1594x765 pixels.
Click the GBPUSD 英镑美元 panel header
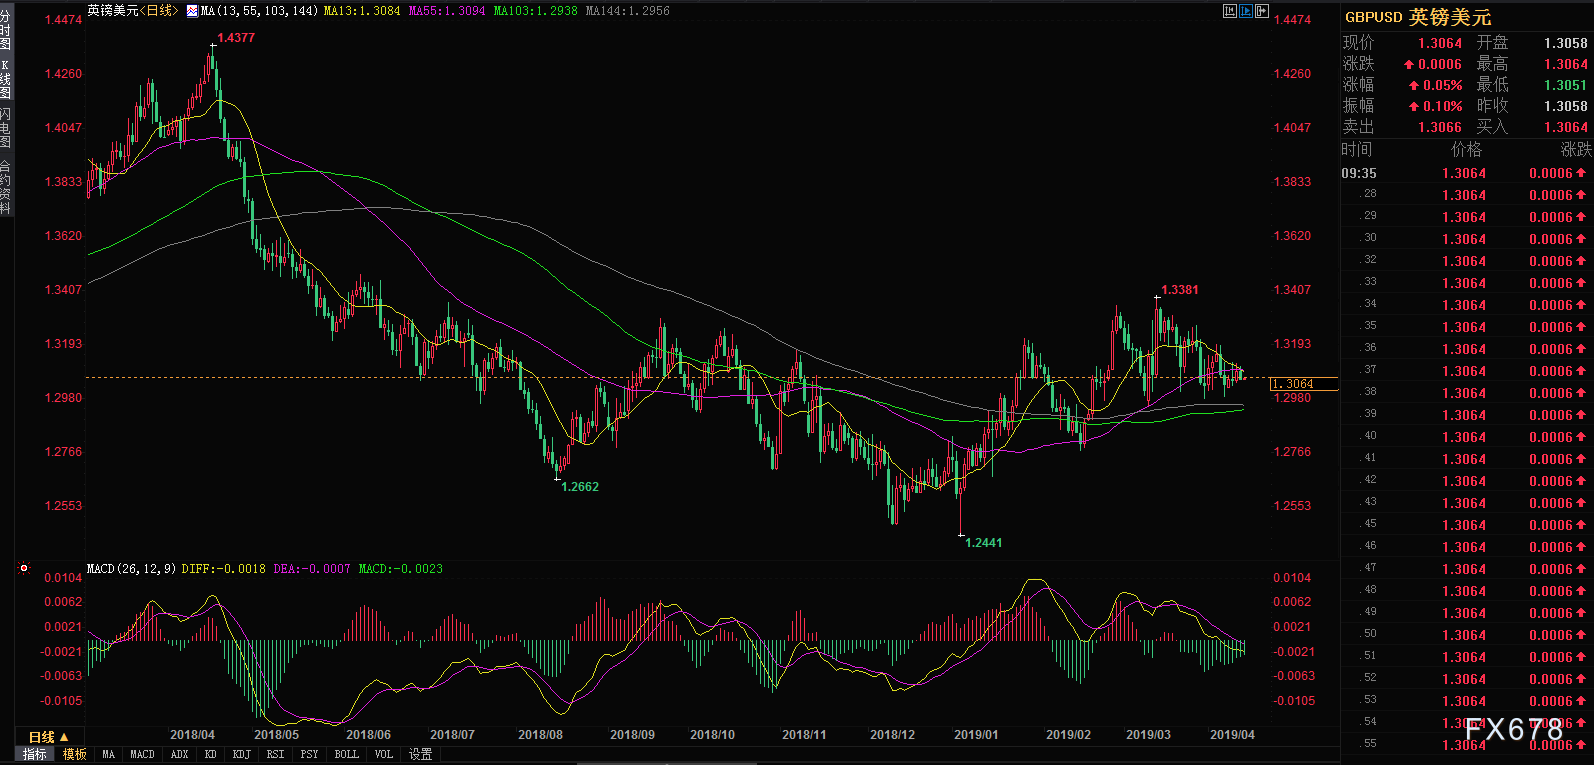(1417, 17)
